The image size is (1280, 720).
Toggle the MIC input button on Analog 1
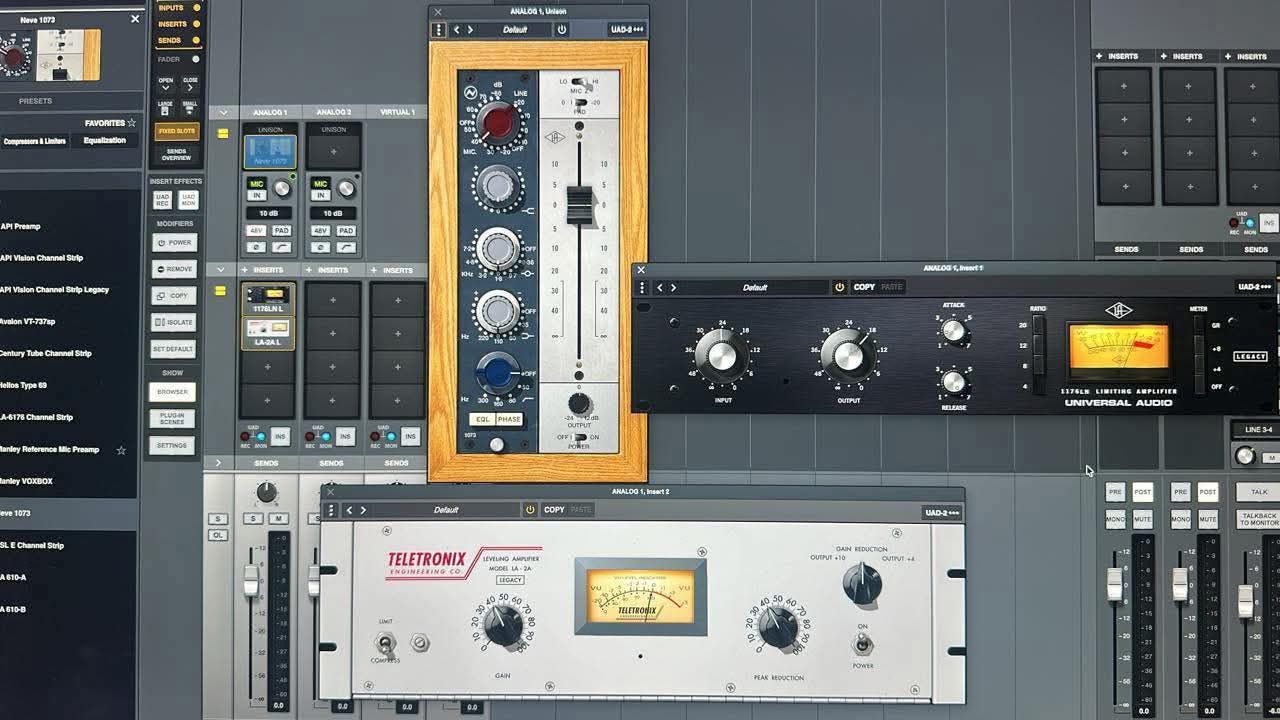(x=257, y=184)
